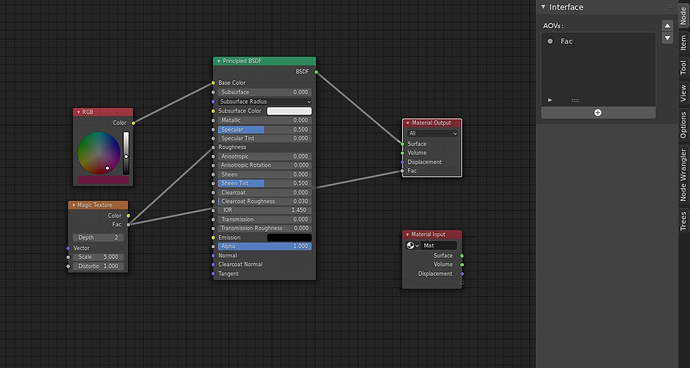The image size is (690, 368).
Task: Open the Trees sidebar tab
Action: (x=683, y=221)
